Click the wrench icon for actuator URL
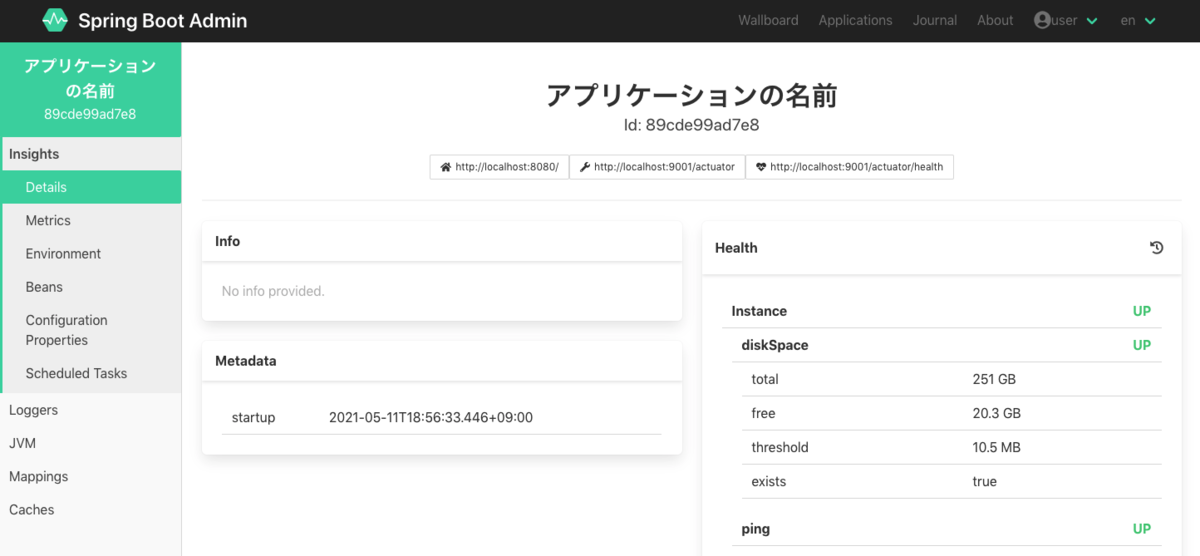The height and width of the screenshot is (556, 1200). pos(585,167)
